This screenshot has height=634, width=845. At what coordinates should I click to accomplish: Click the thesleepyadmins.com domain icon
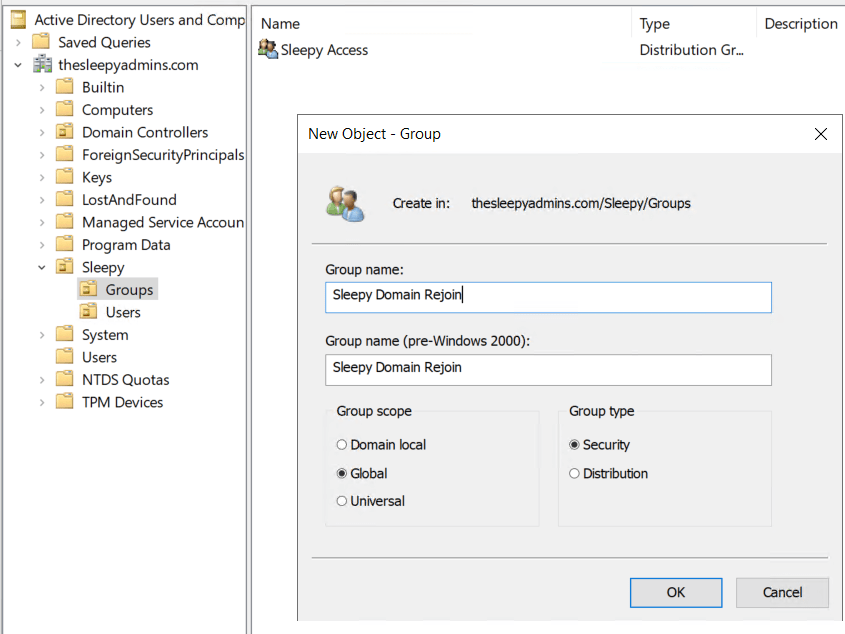pyautogui.click(x=43, y=65)
